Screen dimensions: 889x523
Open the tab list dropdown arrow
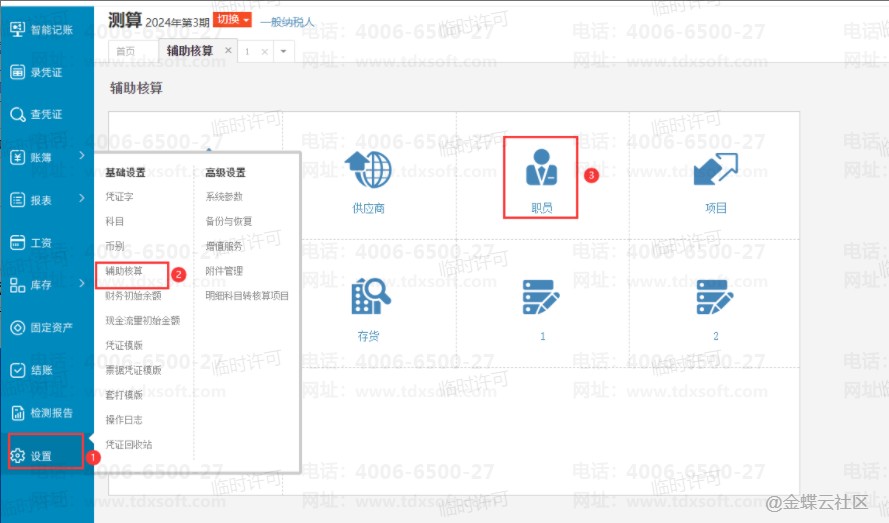point(284,51)
